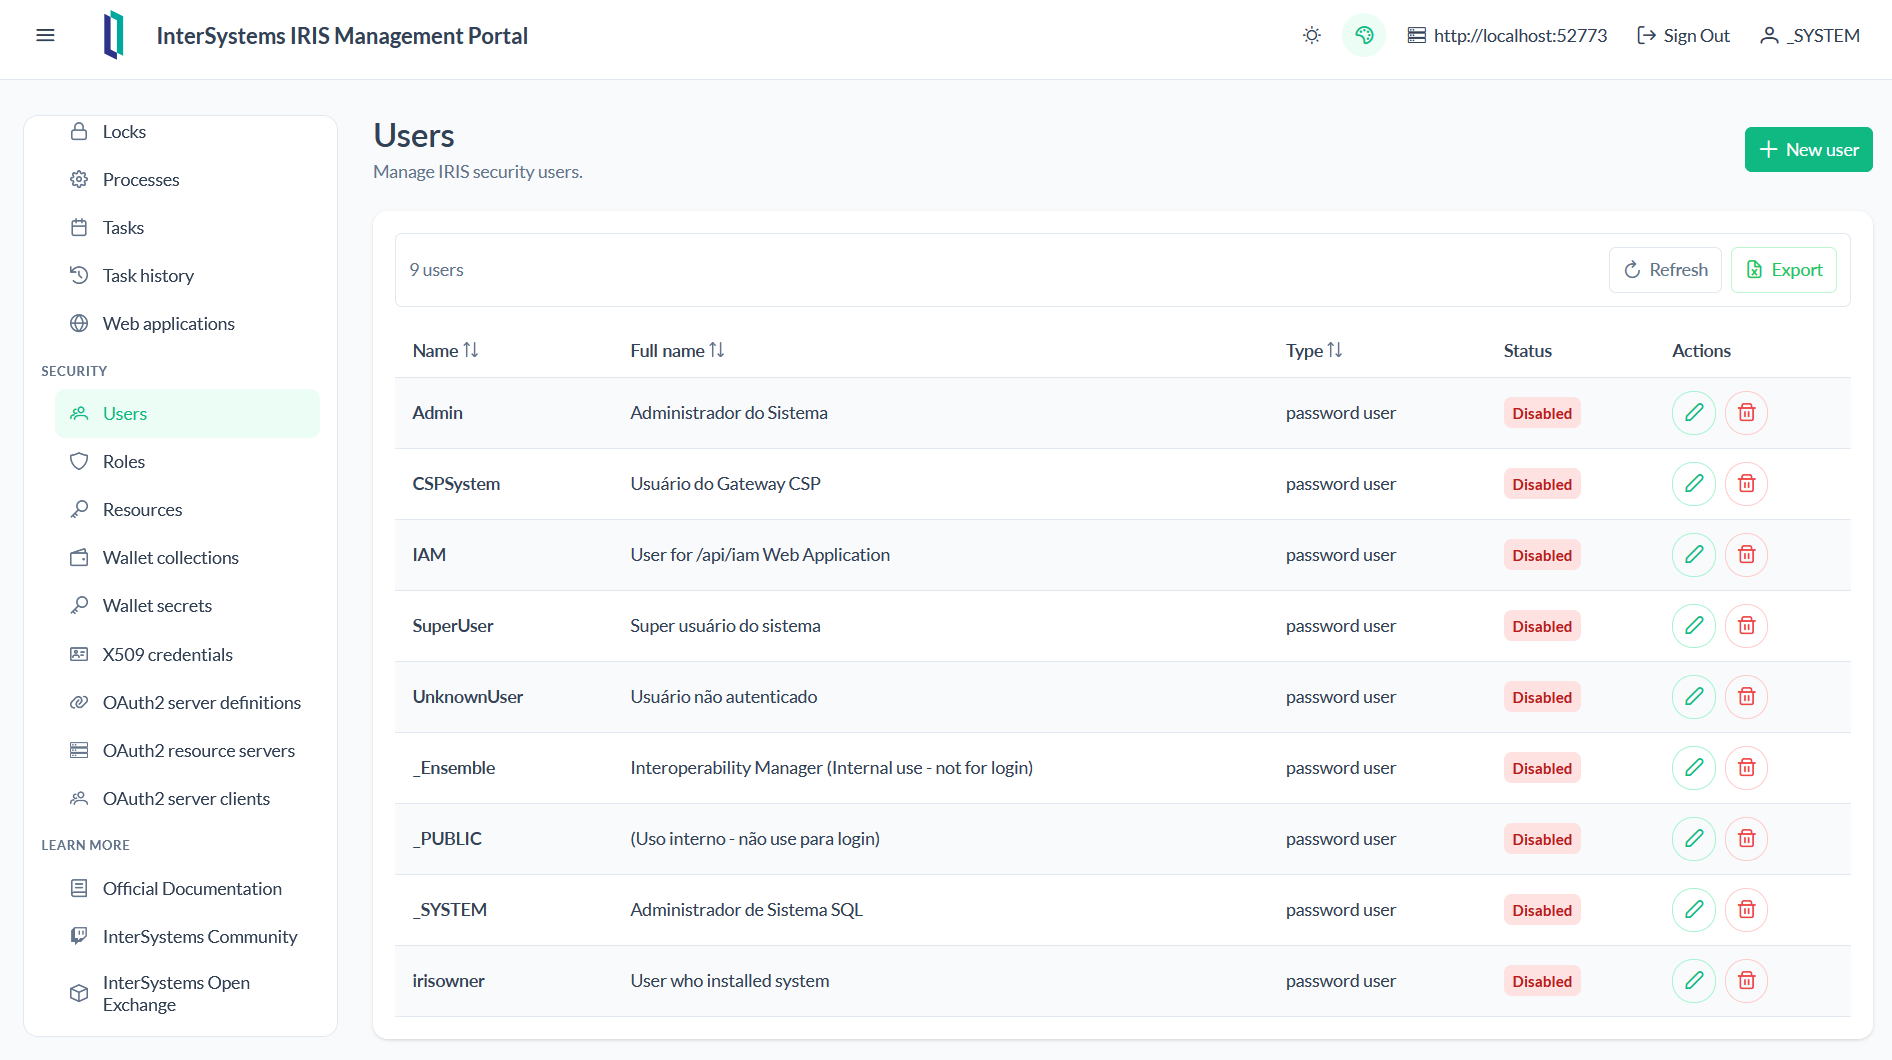Click the '9 users' count label
The image size is (1892, 1060).
point(436,270)
